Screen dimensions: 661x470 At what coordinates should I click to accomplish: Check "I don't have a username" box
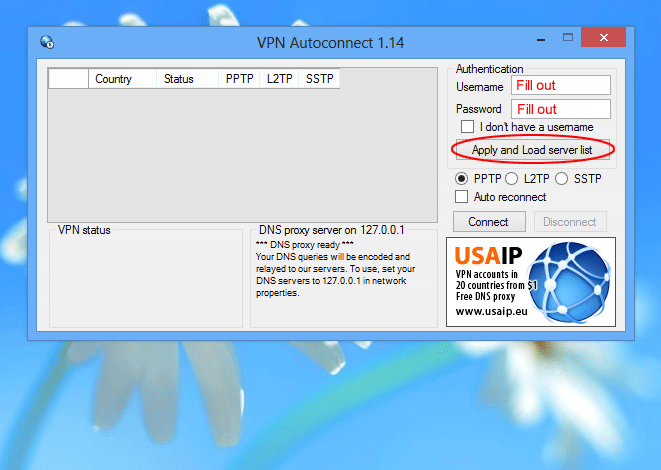pyautogui.click(x=467, y=127)
